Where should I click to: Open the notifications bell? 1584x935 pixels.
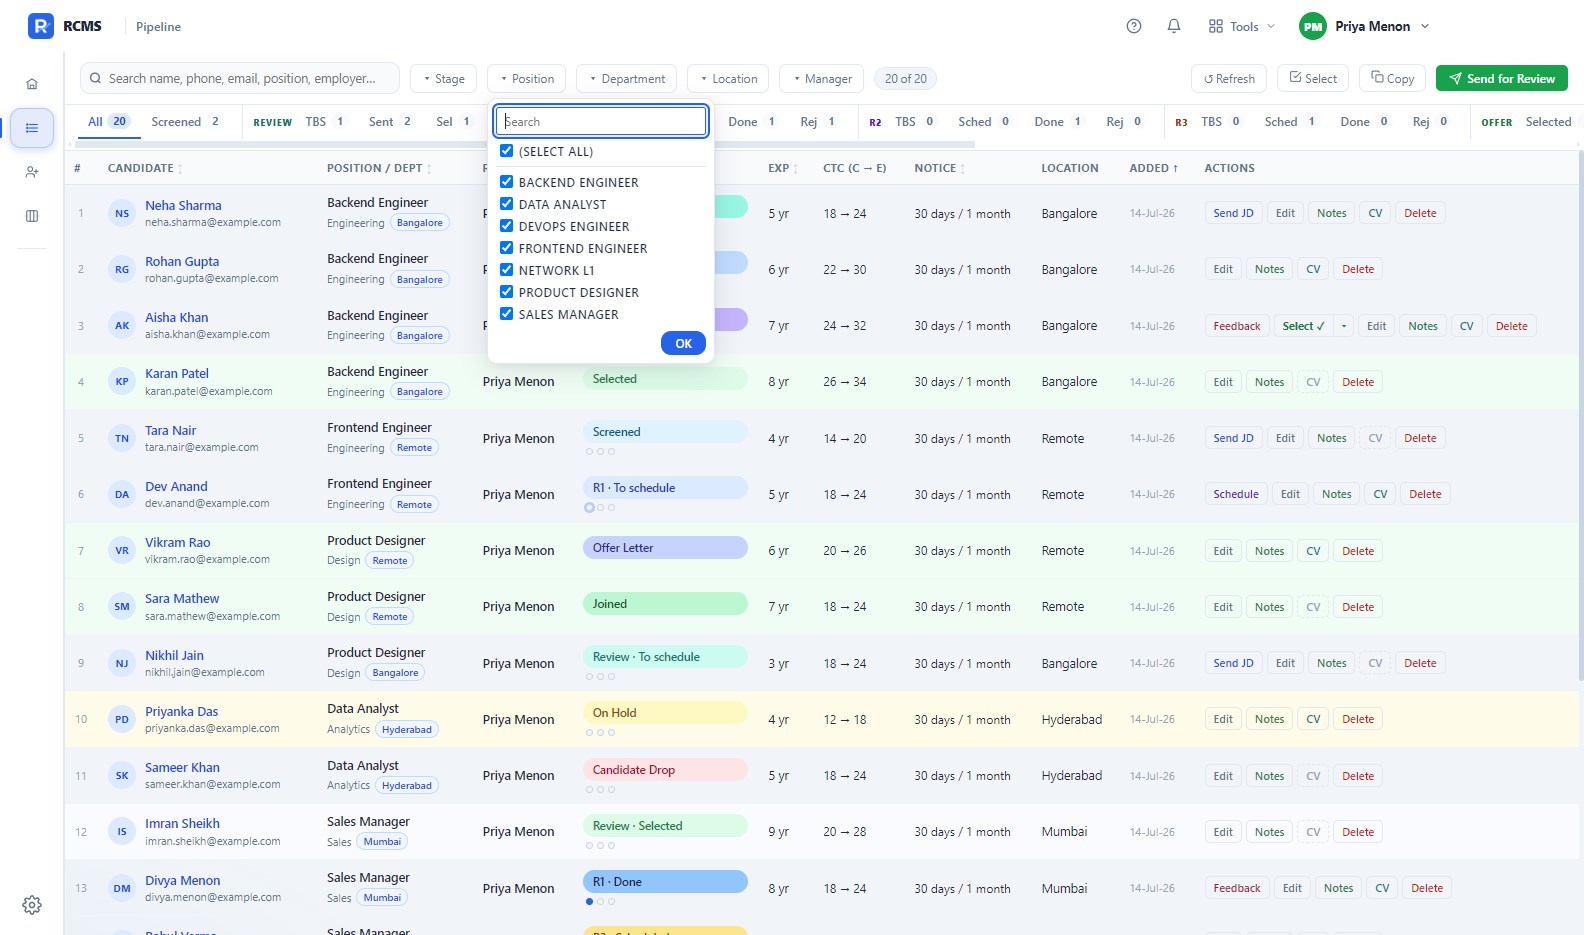pos(1174,26)
